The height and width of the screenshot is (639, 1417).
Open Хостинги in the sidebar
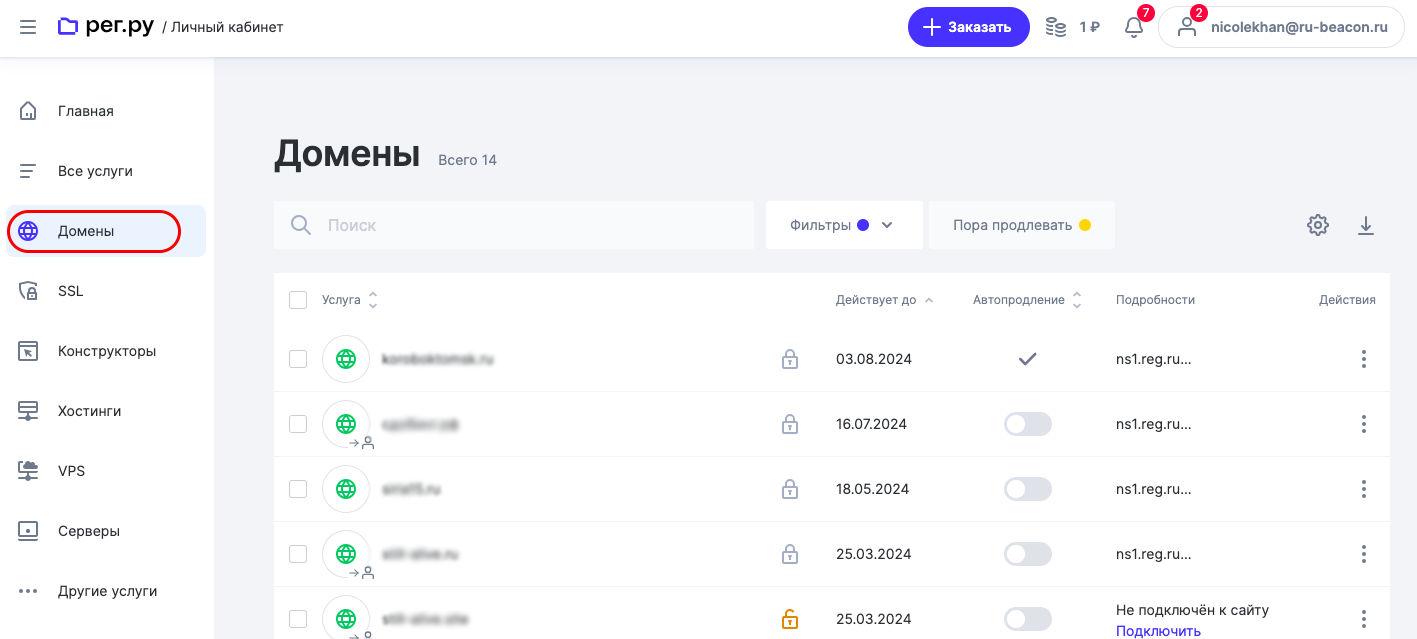click(89, 411)
